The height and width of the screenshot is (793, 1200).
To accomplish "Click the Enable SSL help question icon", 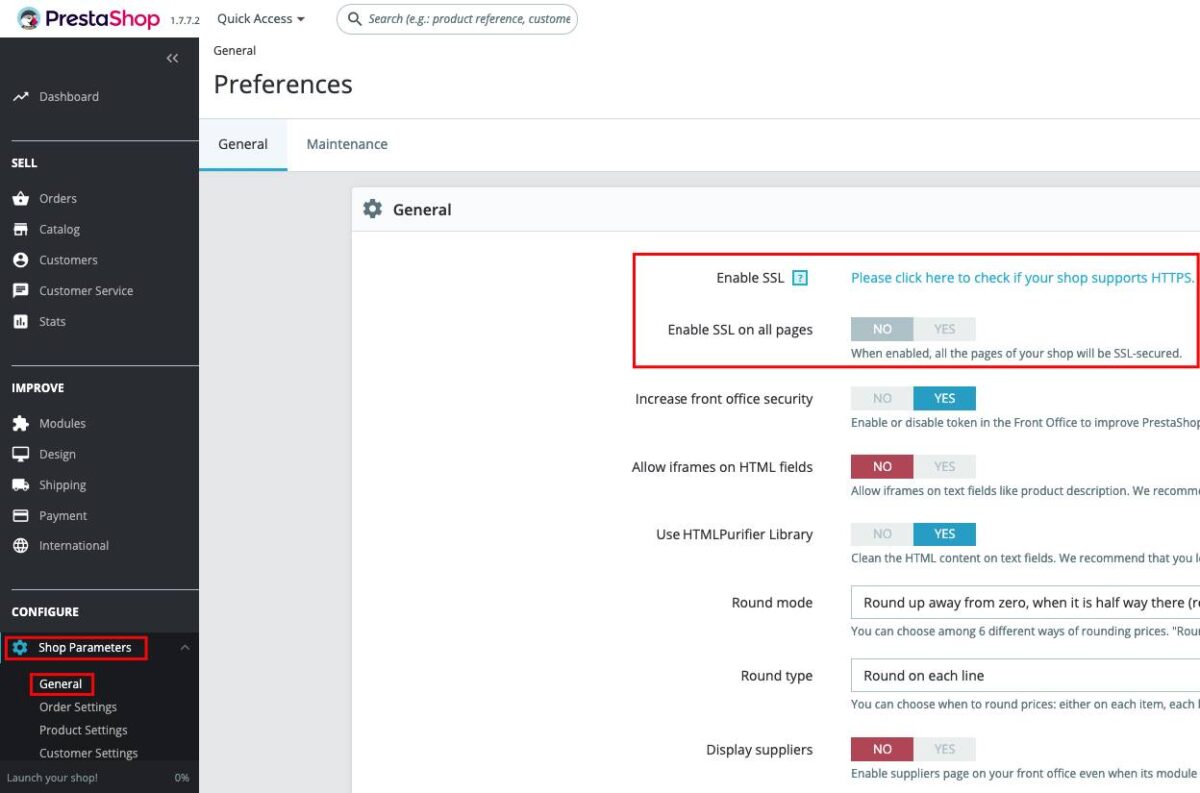I will pos(800,278).
